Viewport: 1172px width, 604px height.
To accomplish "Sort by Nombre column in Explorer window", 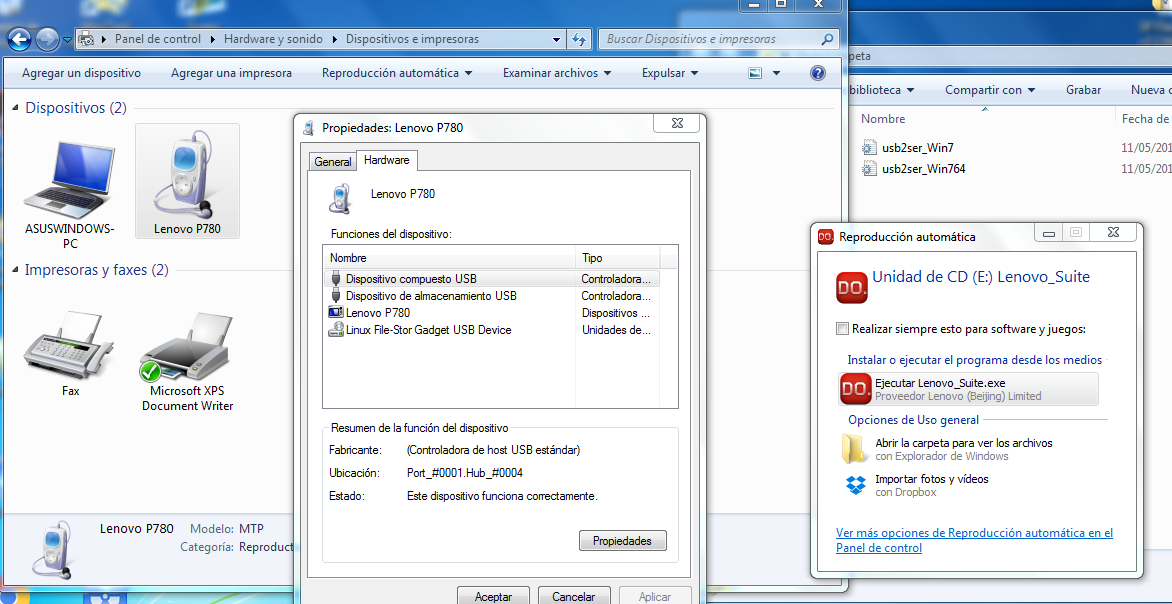I will coord(883,119).
